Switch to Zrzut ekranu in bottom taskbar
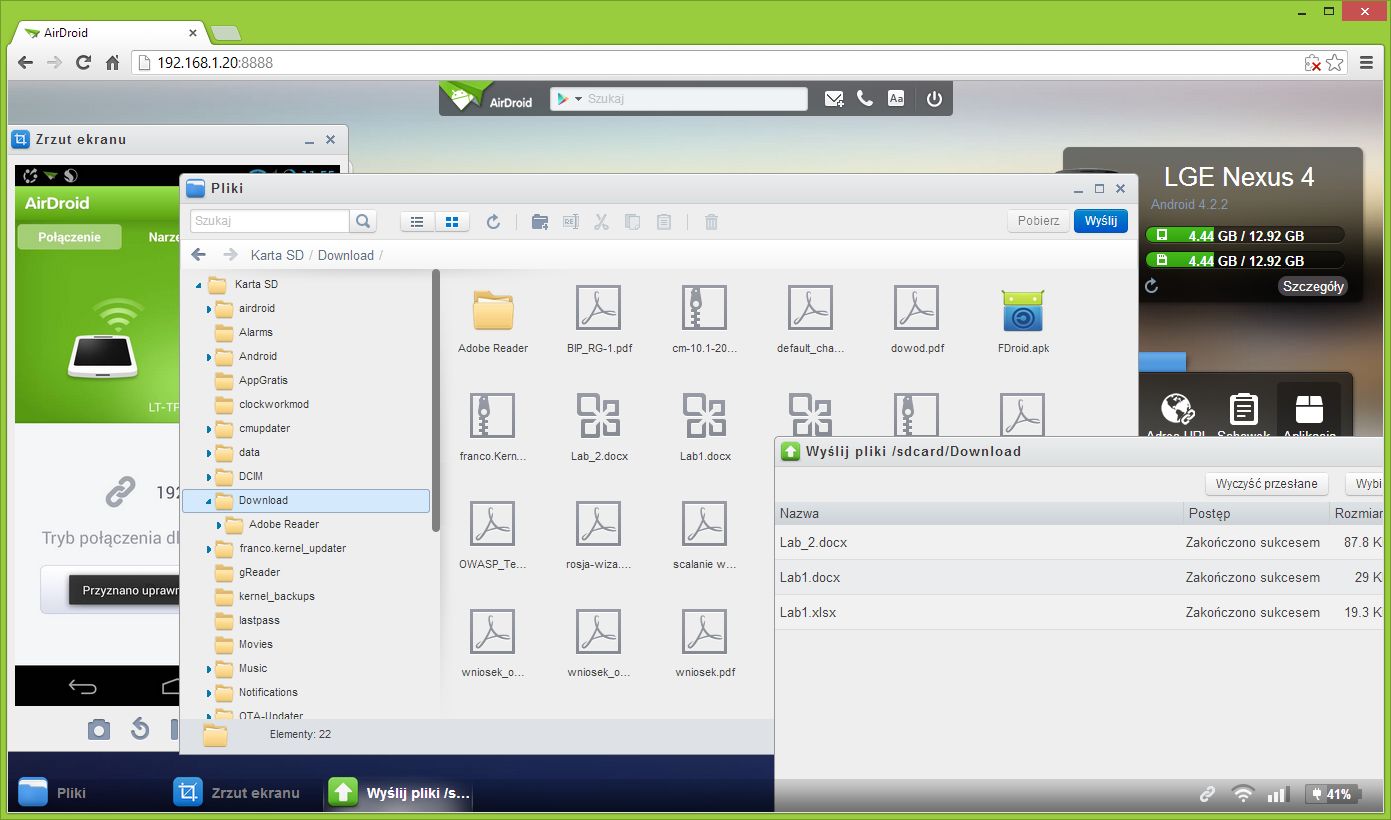 pos(237,793)
